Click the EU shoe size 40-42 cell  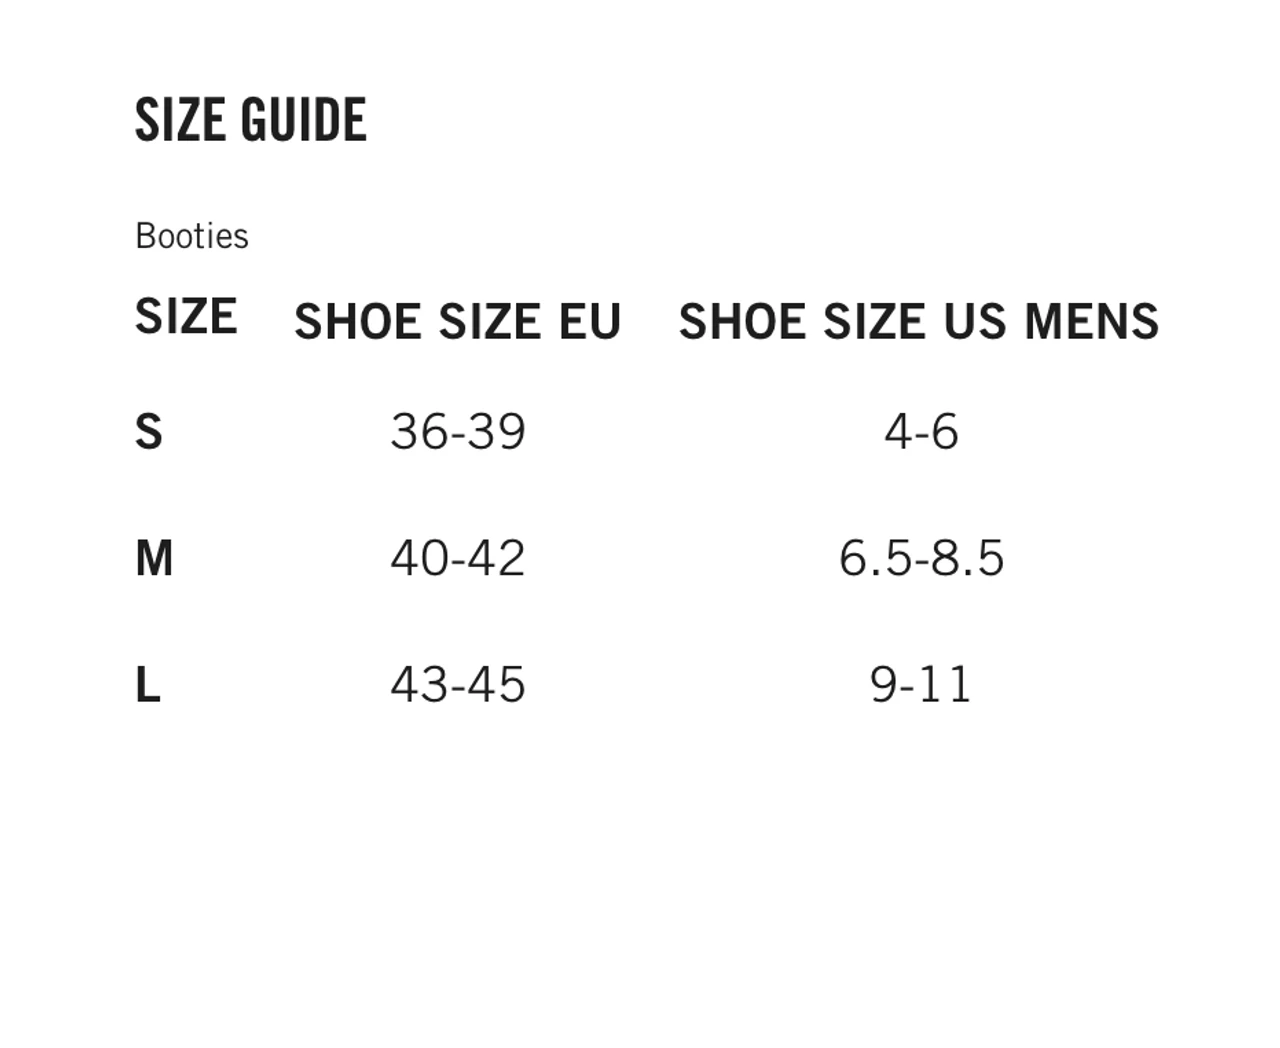coord(458,558)
